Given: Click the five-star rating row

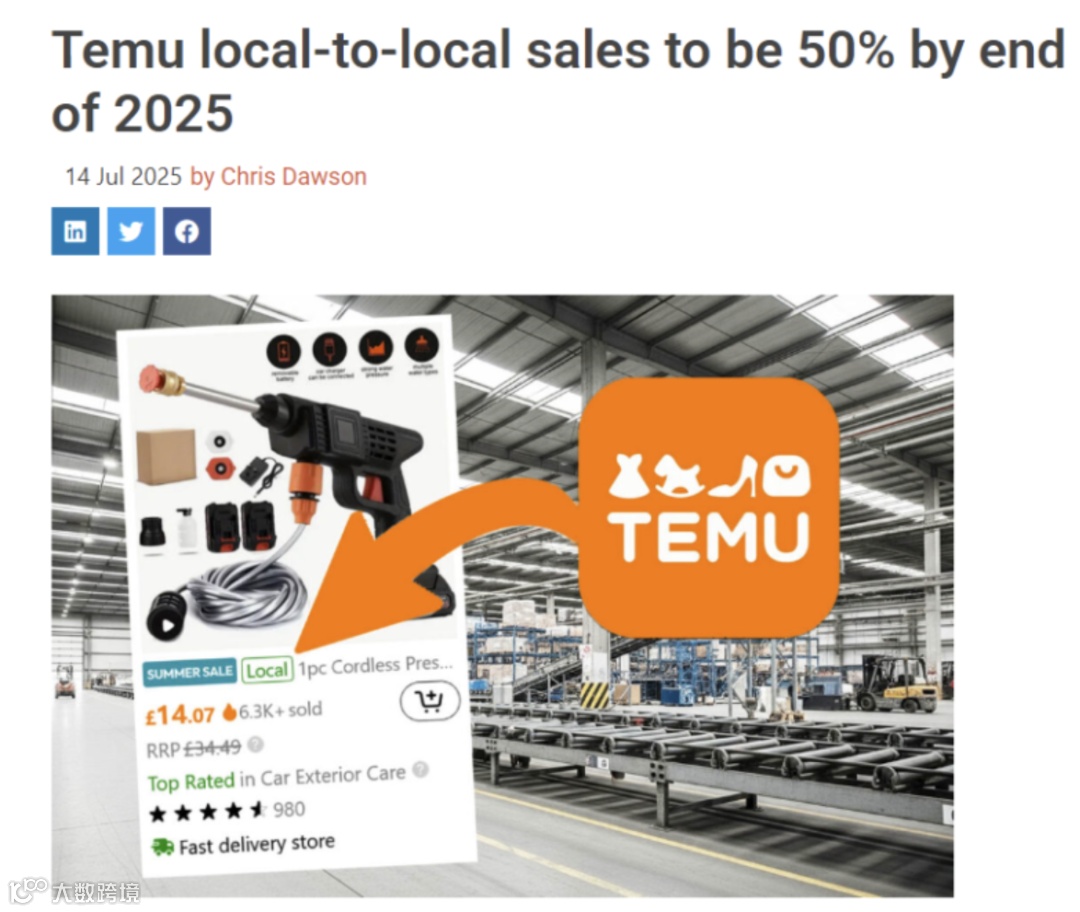Looking at the screenshot, I should (x=227, y=811).
